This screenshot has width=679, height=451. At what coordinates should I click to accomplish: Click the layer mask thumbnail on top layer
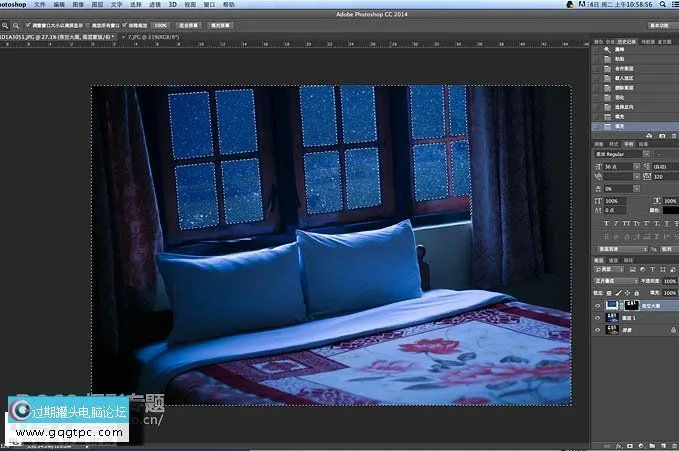(x=634, y=304)
